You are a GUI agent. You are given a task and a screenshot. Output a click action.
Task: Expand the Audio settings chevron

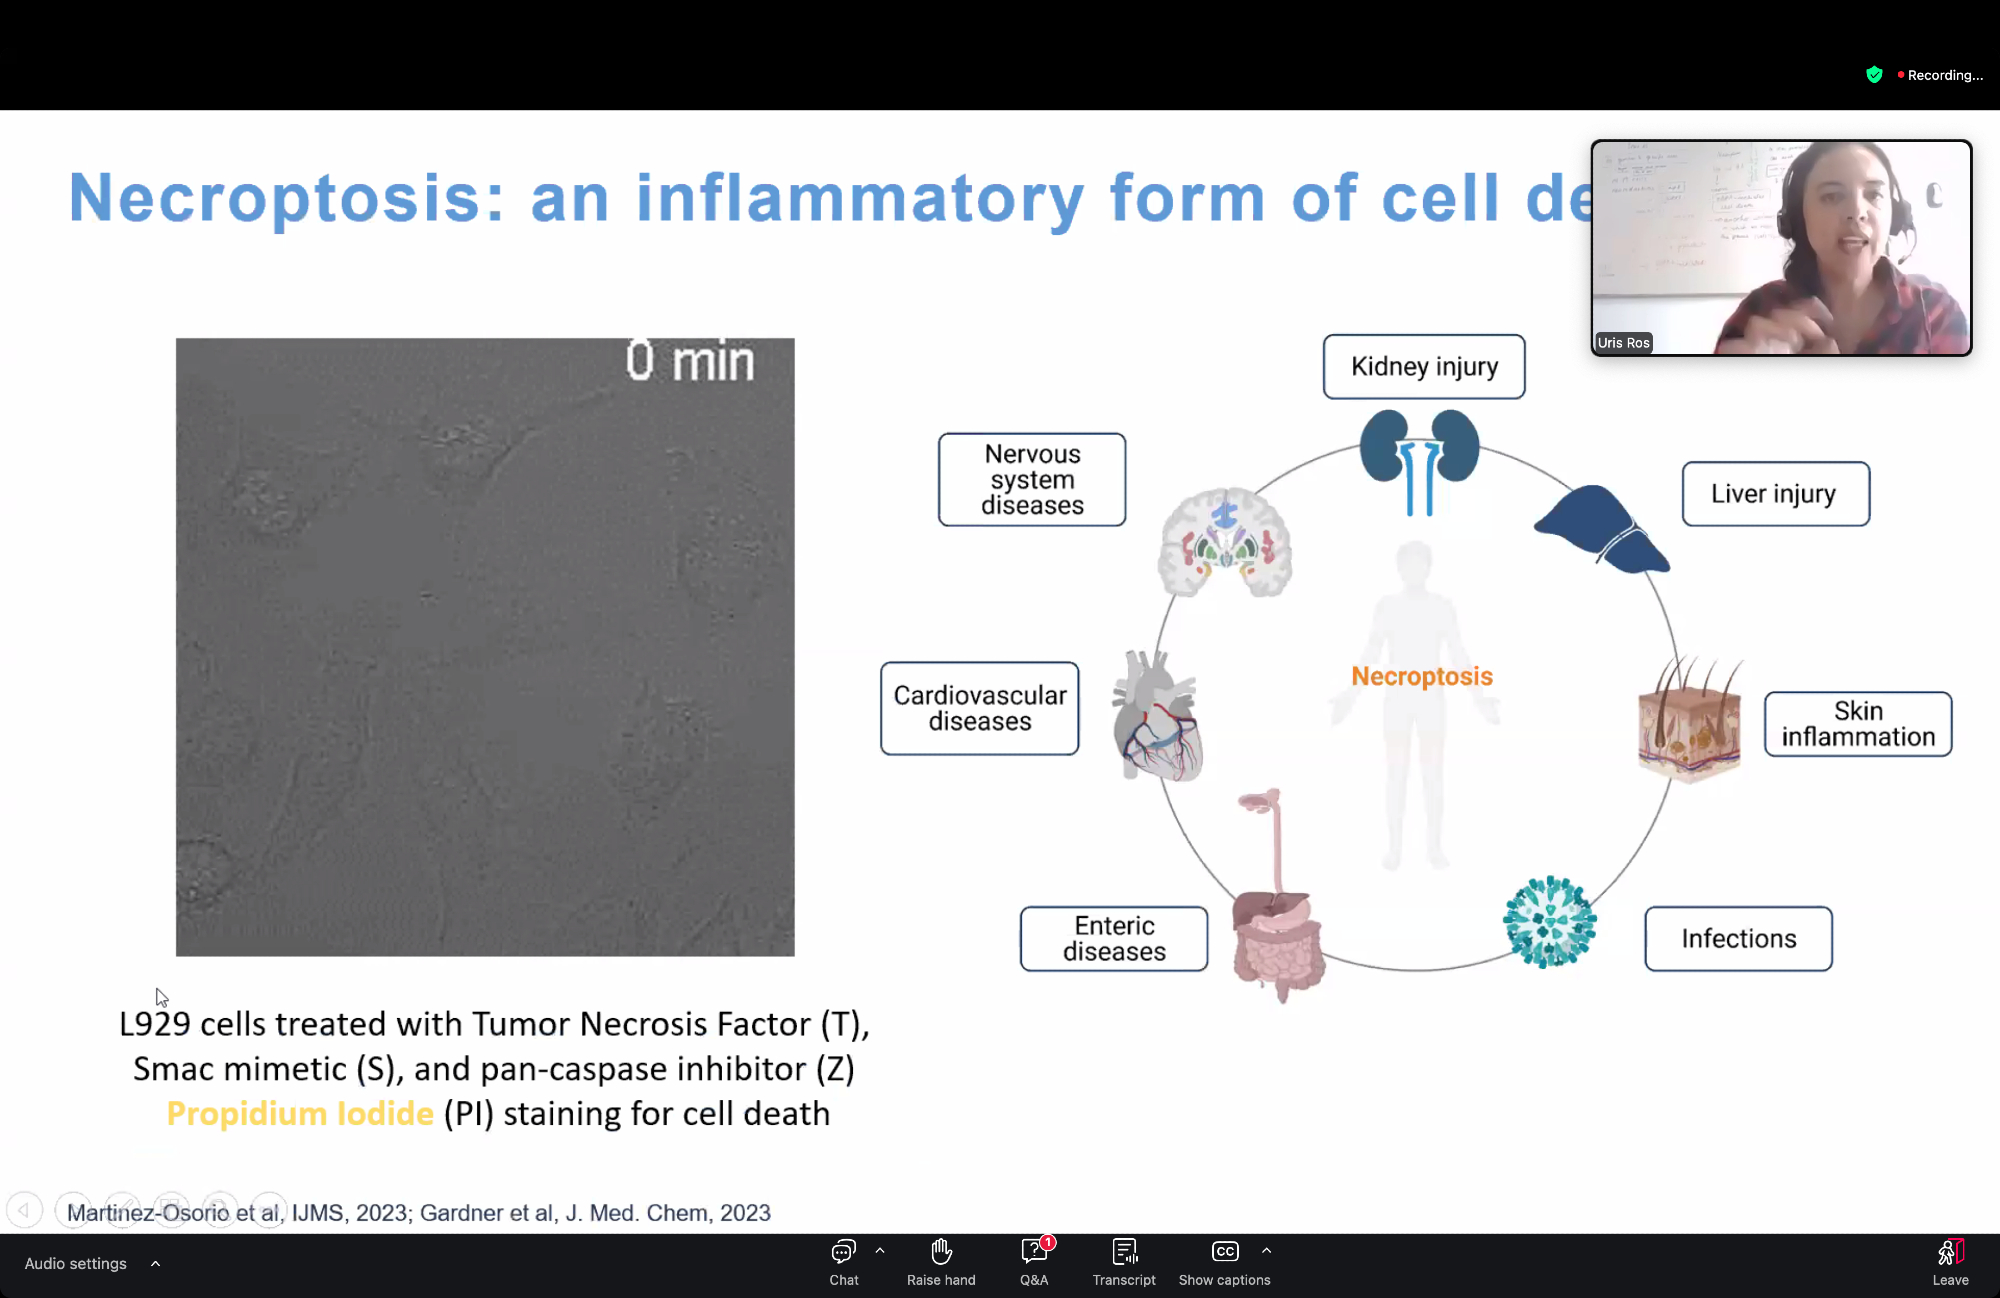point(155,1263)
